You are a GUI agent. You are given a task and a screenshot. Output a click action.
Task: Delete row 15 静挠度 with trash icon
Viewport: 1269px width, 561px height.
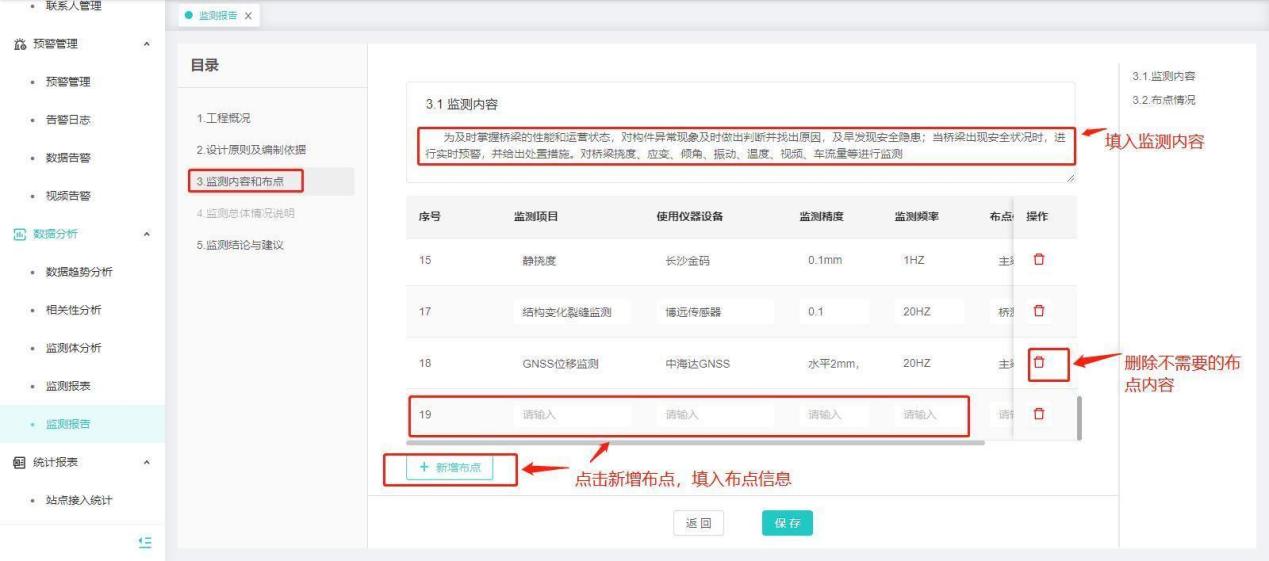[1038, 260]
